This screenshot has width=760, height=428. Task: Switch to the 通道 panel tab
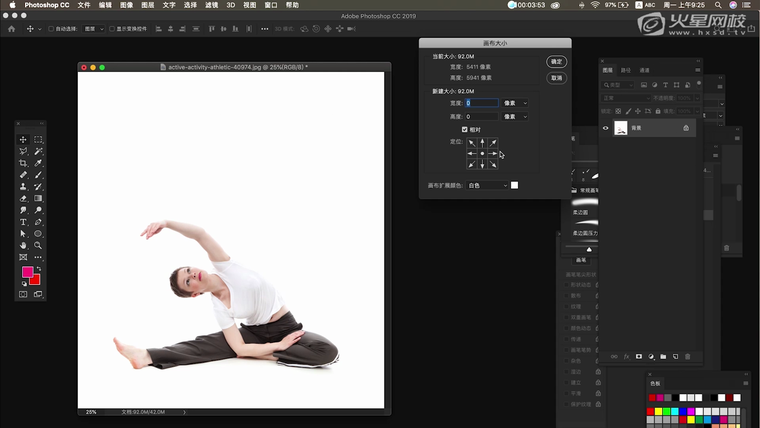(644, 71)
